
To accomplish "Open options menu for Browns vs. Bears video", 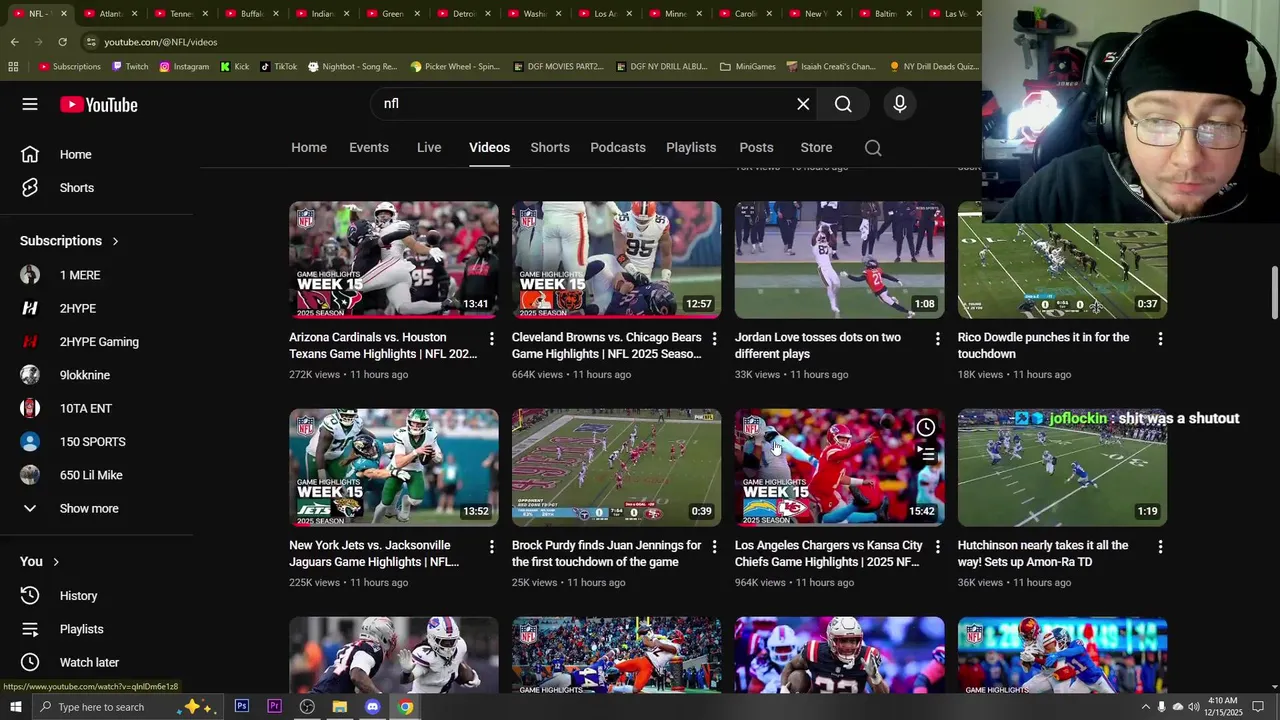I will pos(714,339).
